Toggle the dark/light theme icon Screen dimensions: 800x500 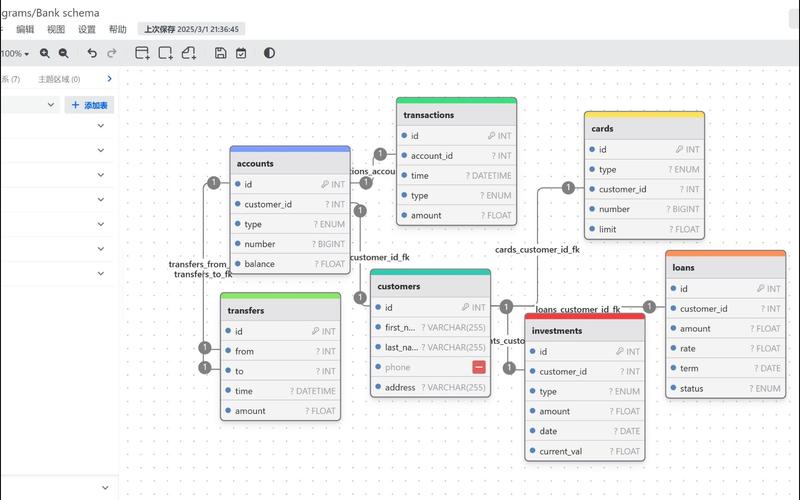tap(269, 53)
